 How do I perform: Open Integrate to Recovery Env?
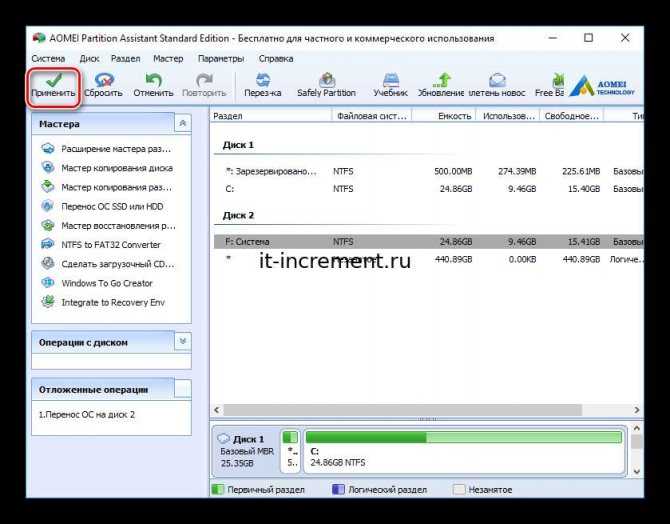point(103,303)
